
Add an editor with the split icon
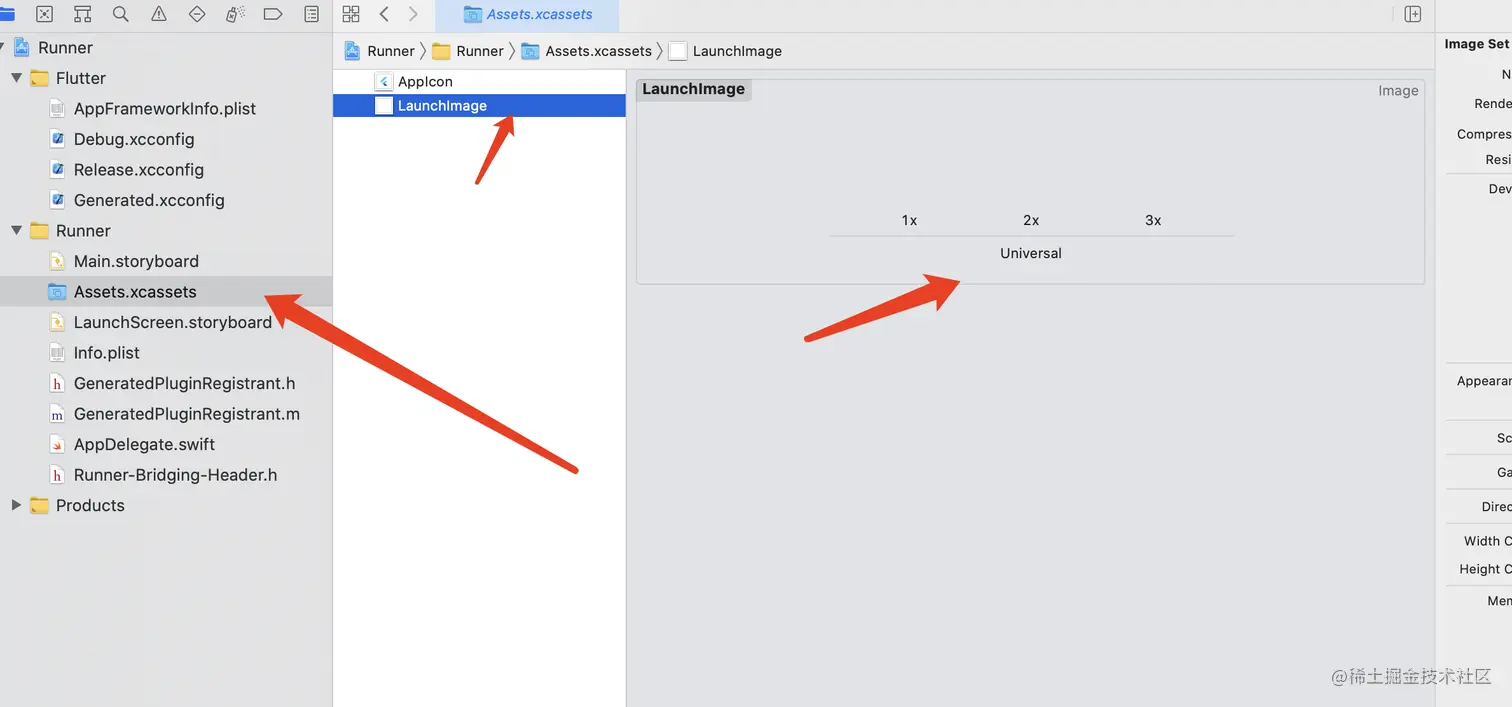(1413, 14)
